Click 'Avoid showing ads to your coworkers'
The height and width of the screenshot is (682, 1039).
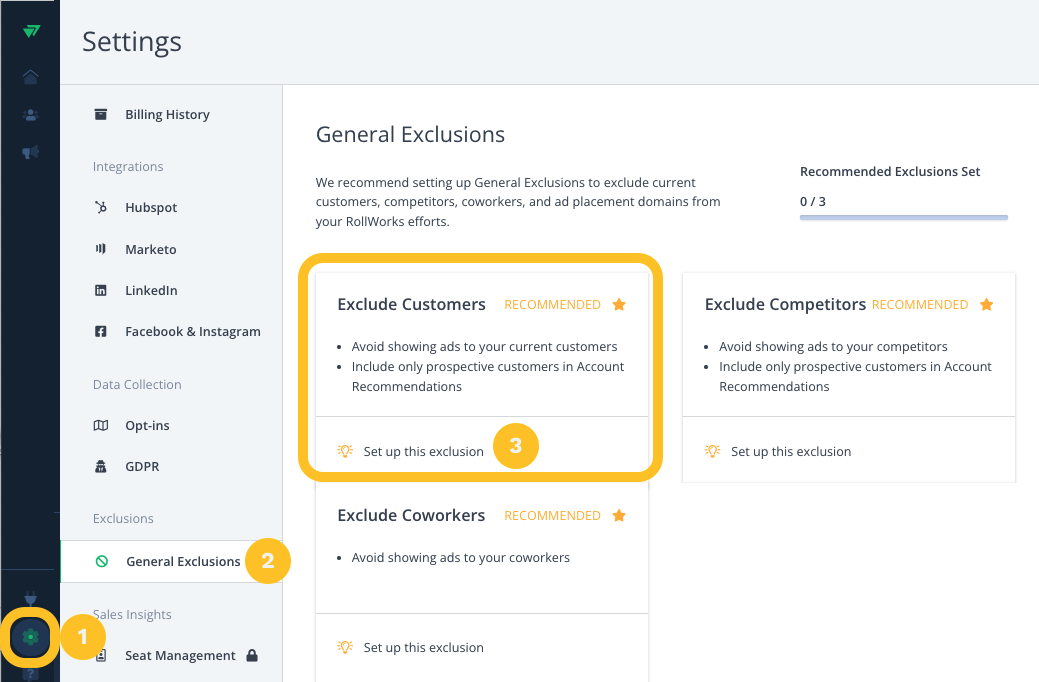(461, 557)
